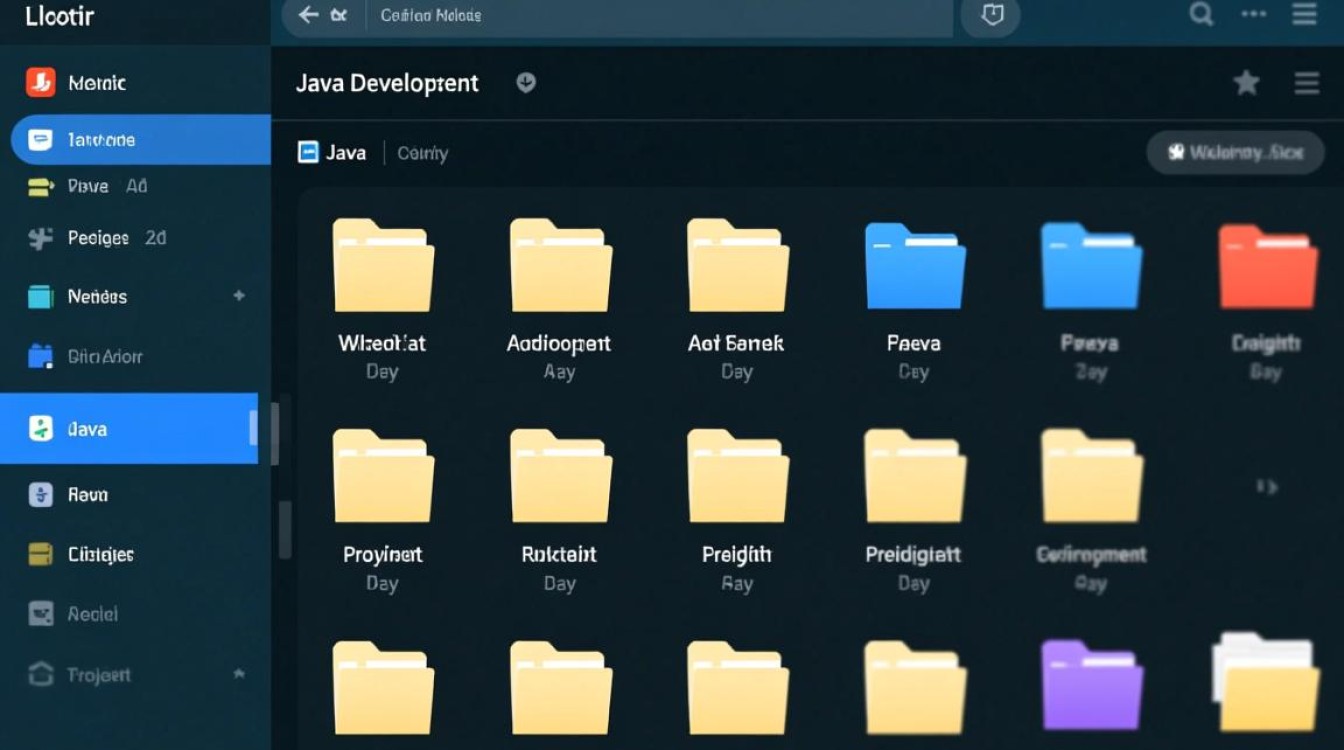This screenshot has width=1344, height=750.
Task: Select the Java item in the sidebar
Action: pyautogui.click(x=128, y=429)
